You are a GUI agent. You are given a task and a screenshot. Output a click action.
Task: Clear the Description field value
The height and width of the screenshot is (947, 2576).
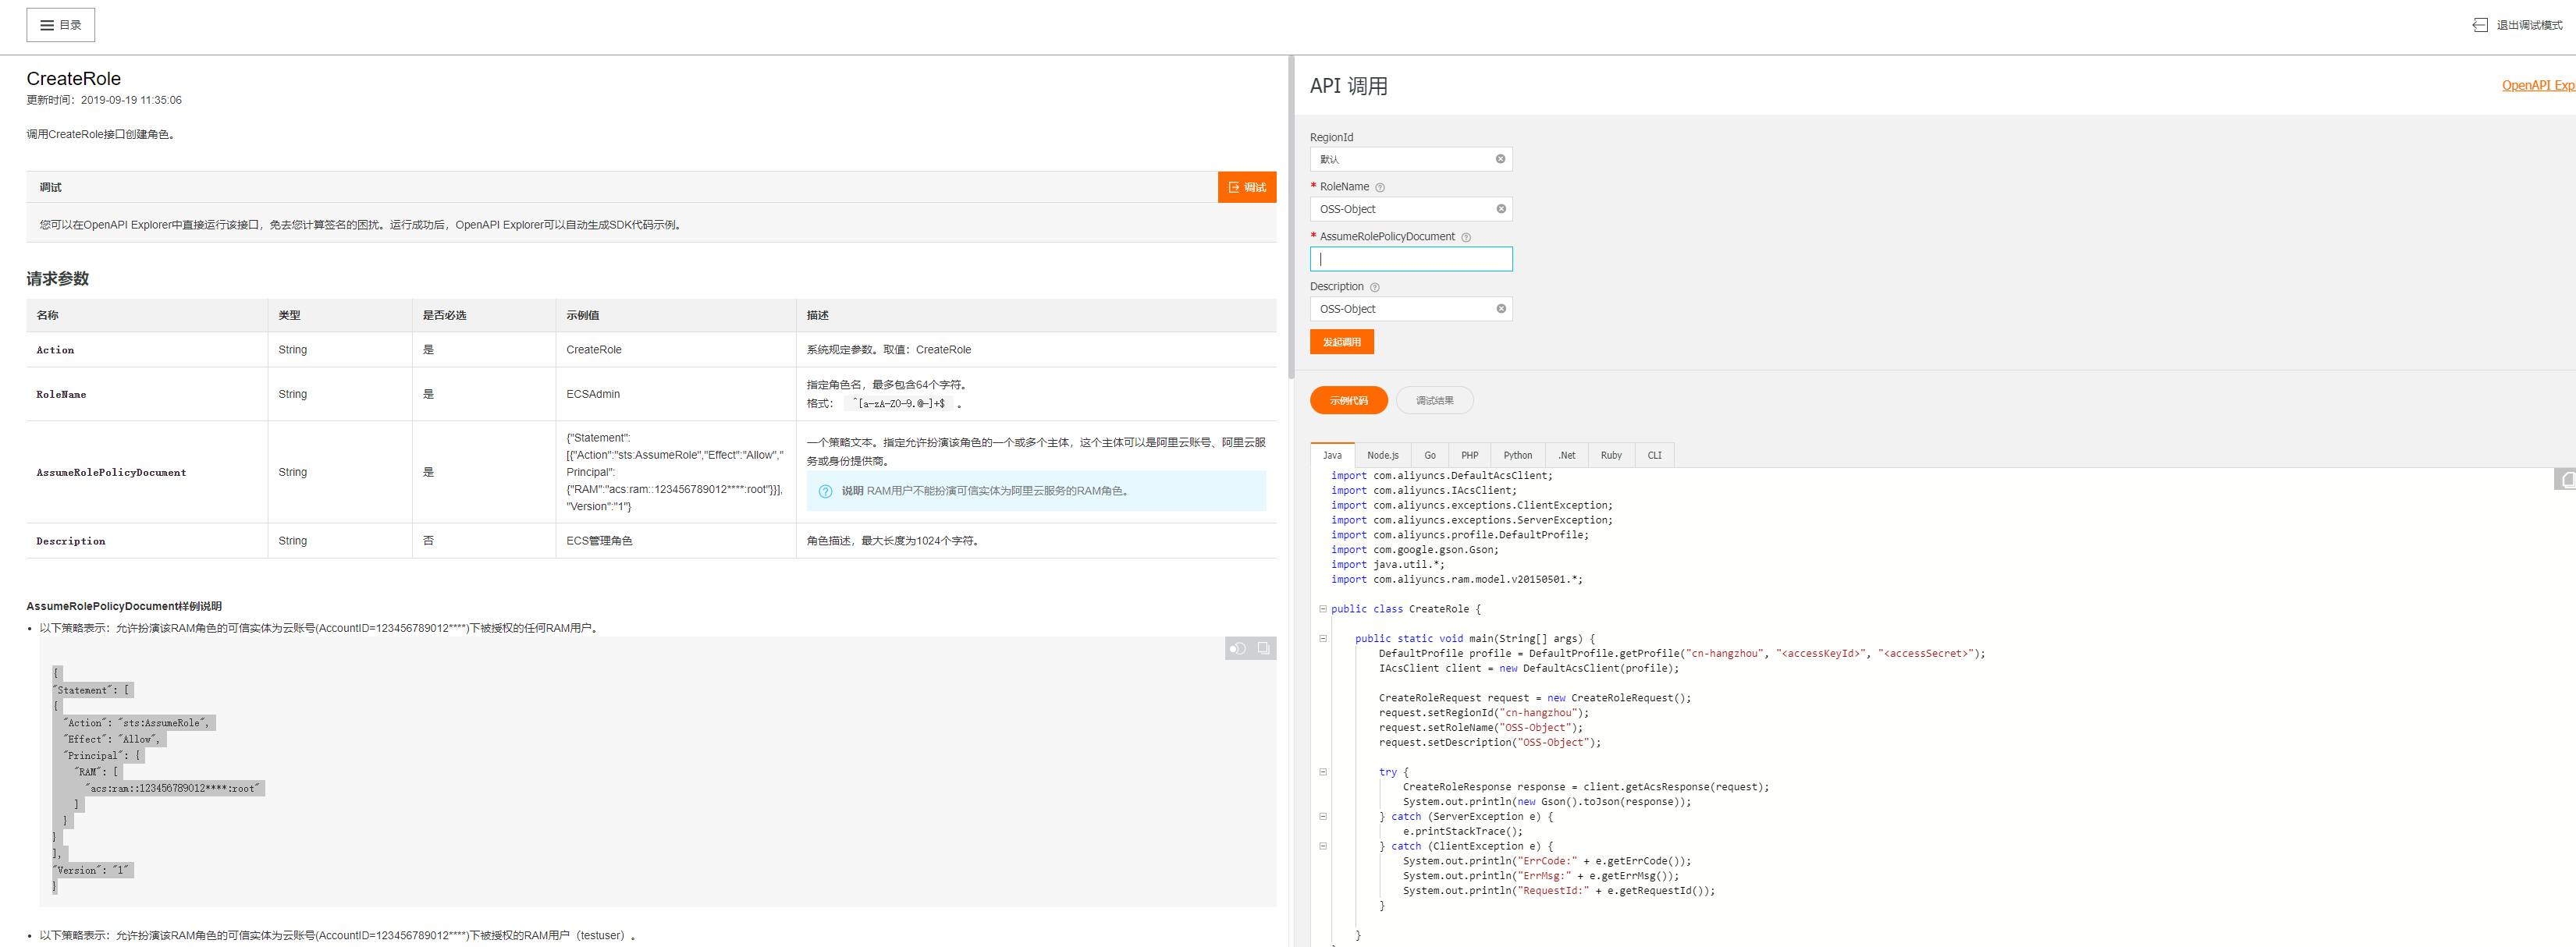click(x=1500, y=309)
